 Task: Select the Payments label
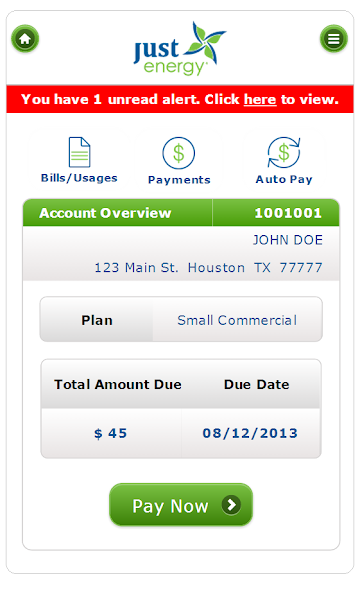(x=179, y=180)
